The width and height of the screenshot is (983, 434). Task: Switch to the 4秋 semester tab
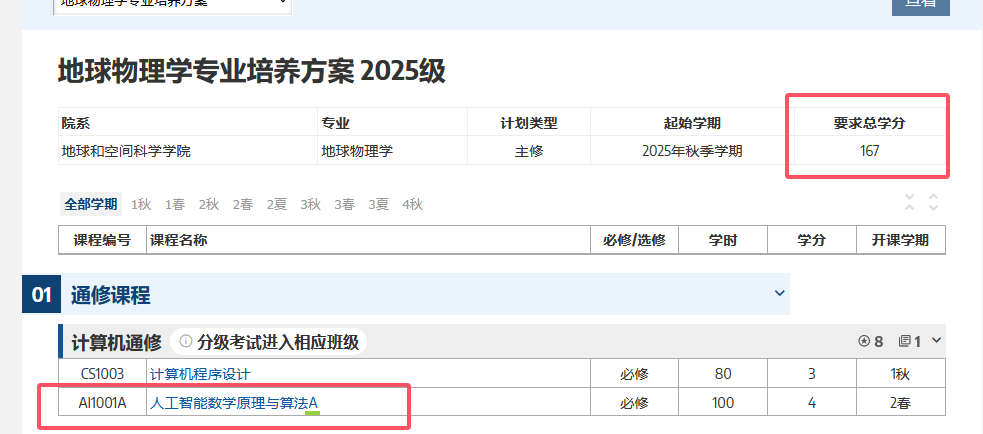(x=412, y=205)
